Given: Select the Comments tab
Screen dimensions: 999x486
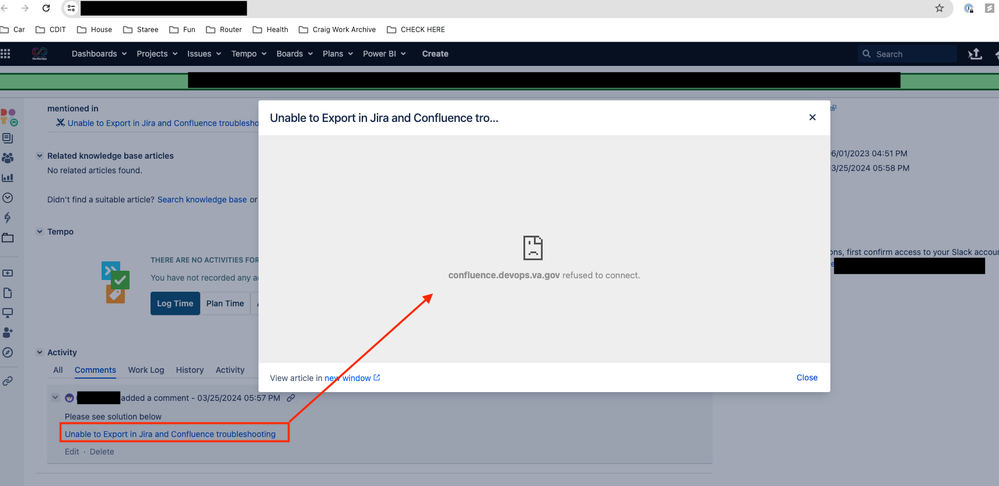Looking at the screenshot, I should pos(96,370).
